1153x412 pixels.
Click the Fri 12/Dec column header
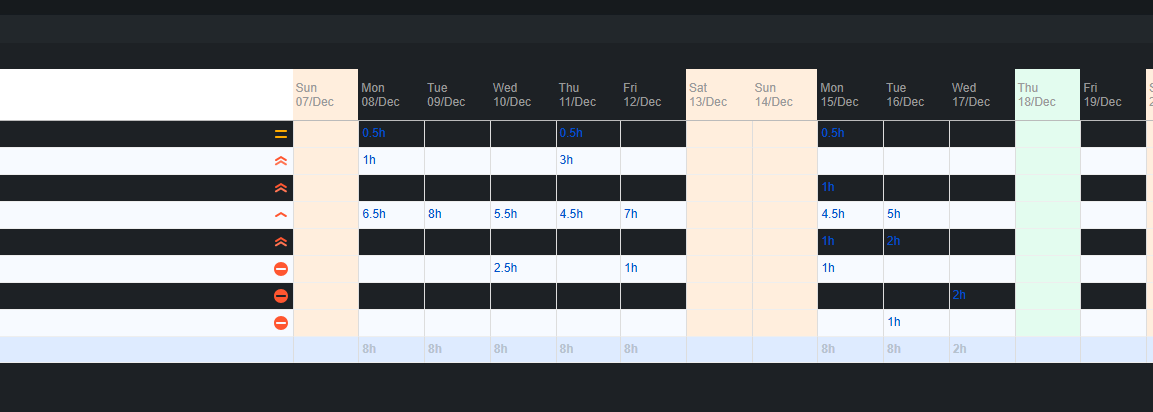pos(653,95)
